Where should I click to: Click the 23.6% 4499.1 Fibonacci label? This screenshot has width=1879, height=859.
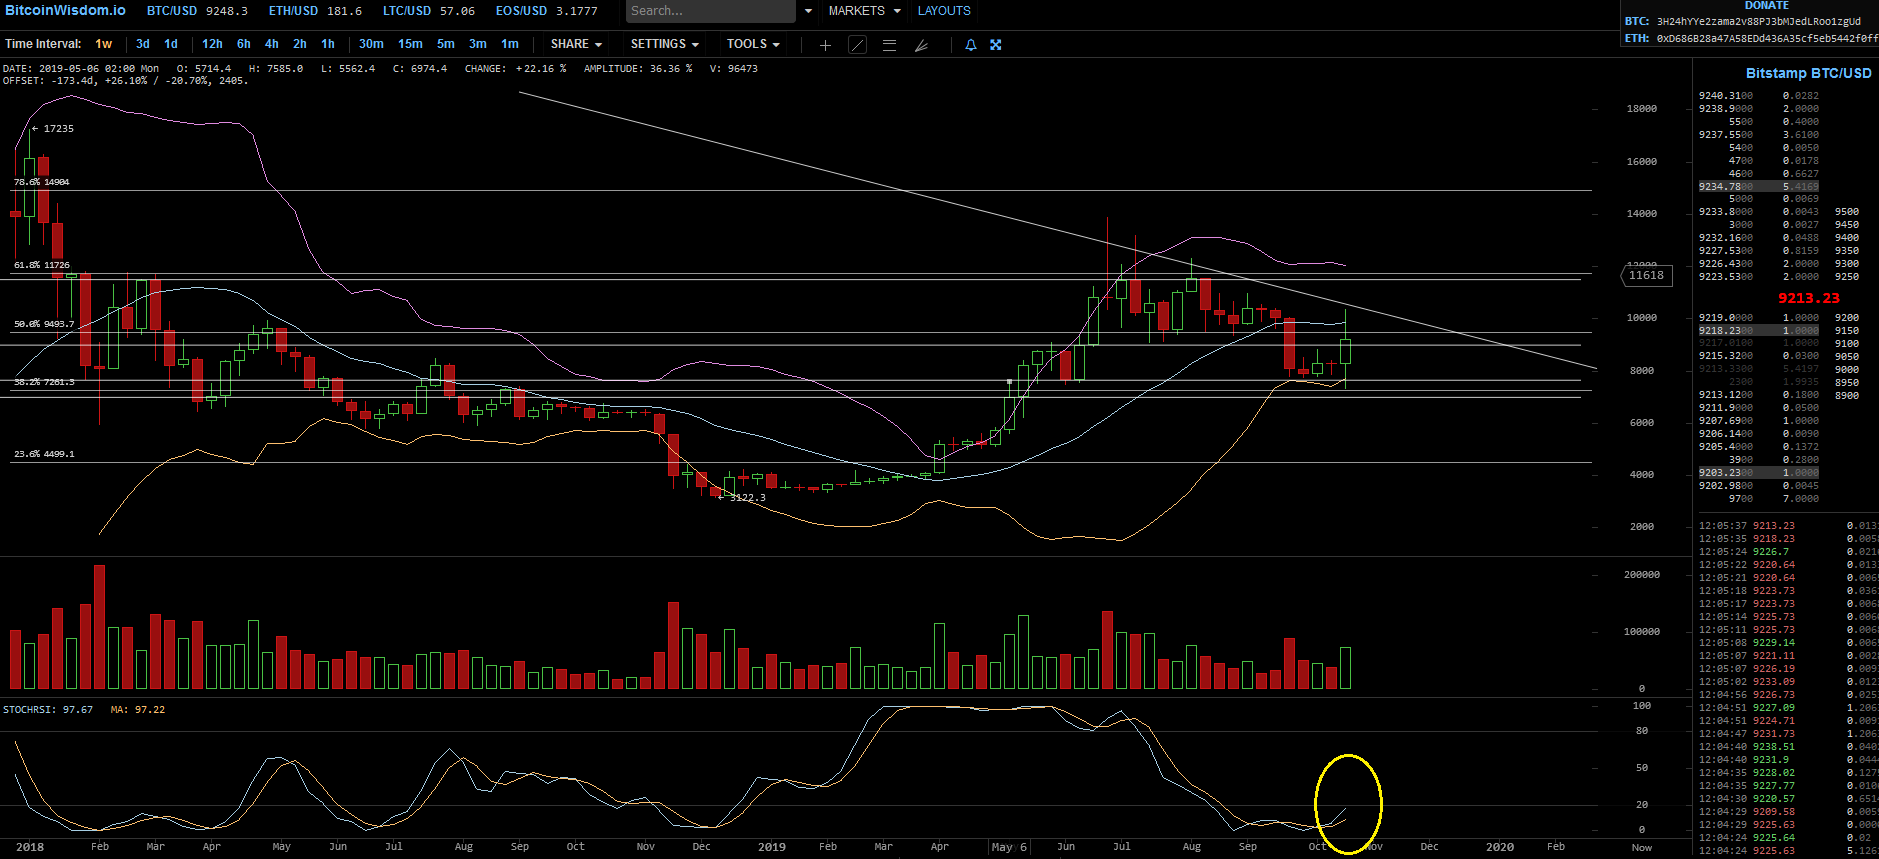(x=43, y=454)
